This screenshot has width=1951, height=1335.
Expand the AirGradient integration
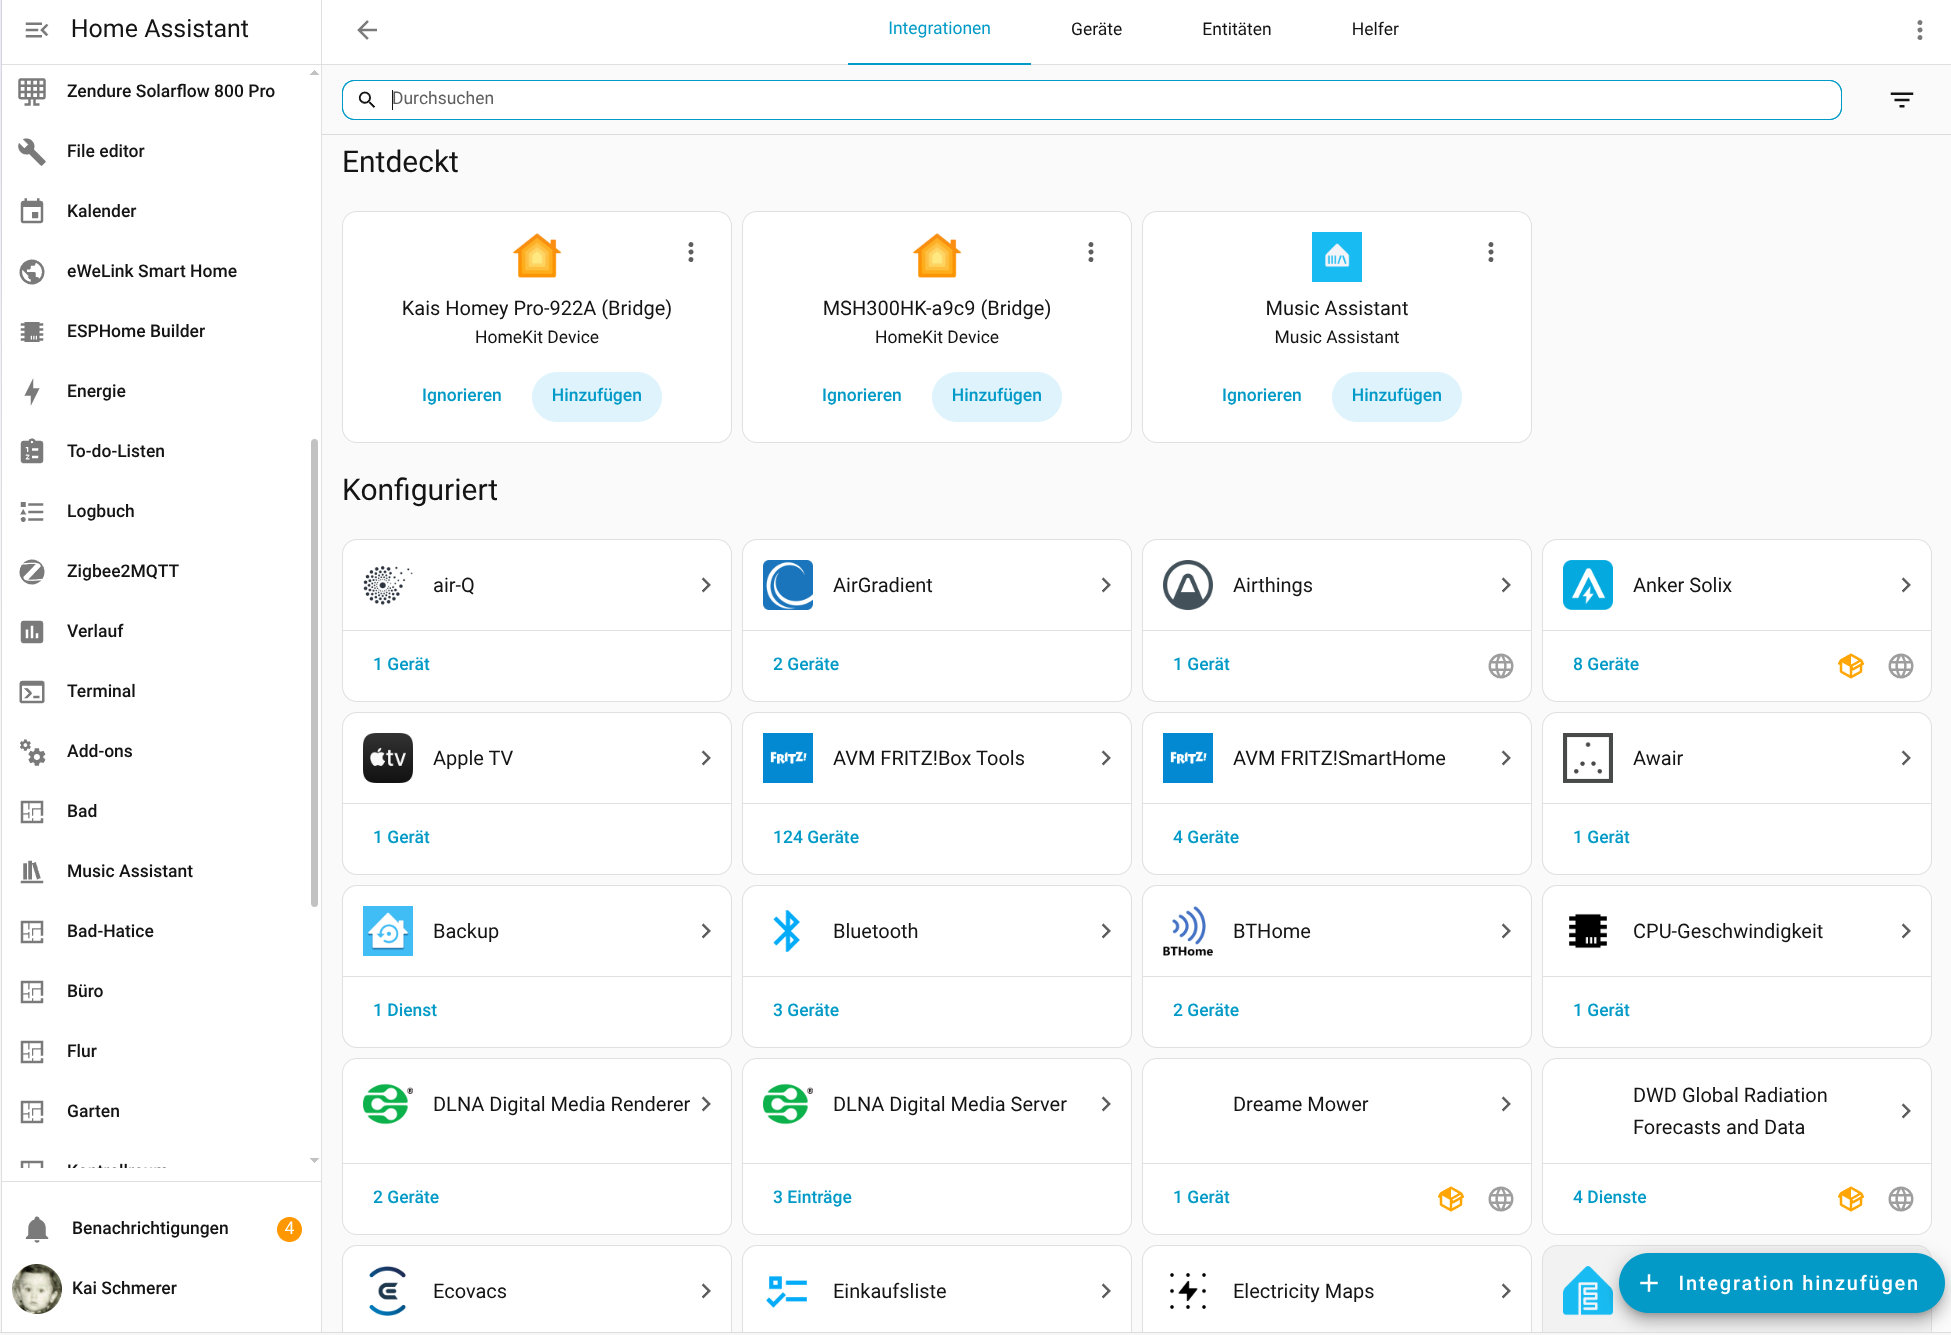coord(1106,585)
